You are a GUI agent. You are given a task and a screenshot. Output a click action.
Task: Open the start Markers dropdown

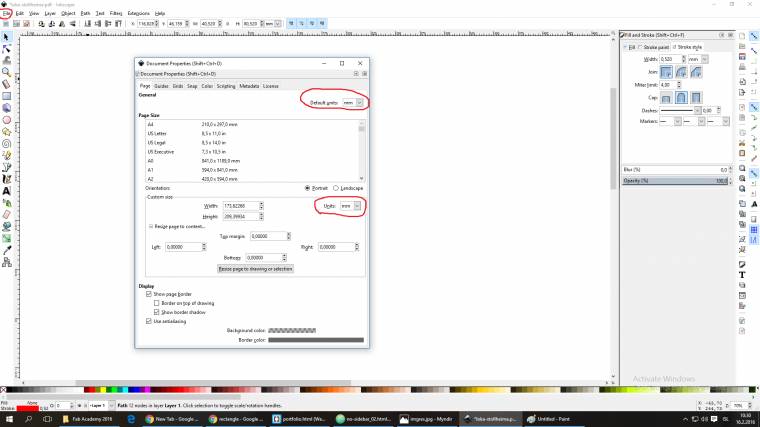click(670, 121)
